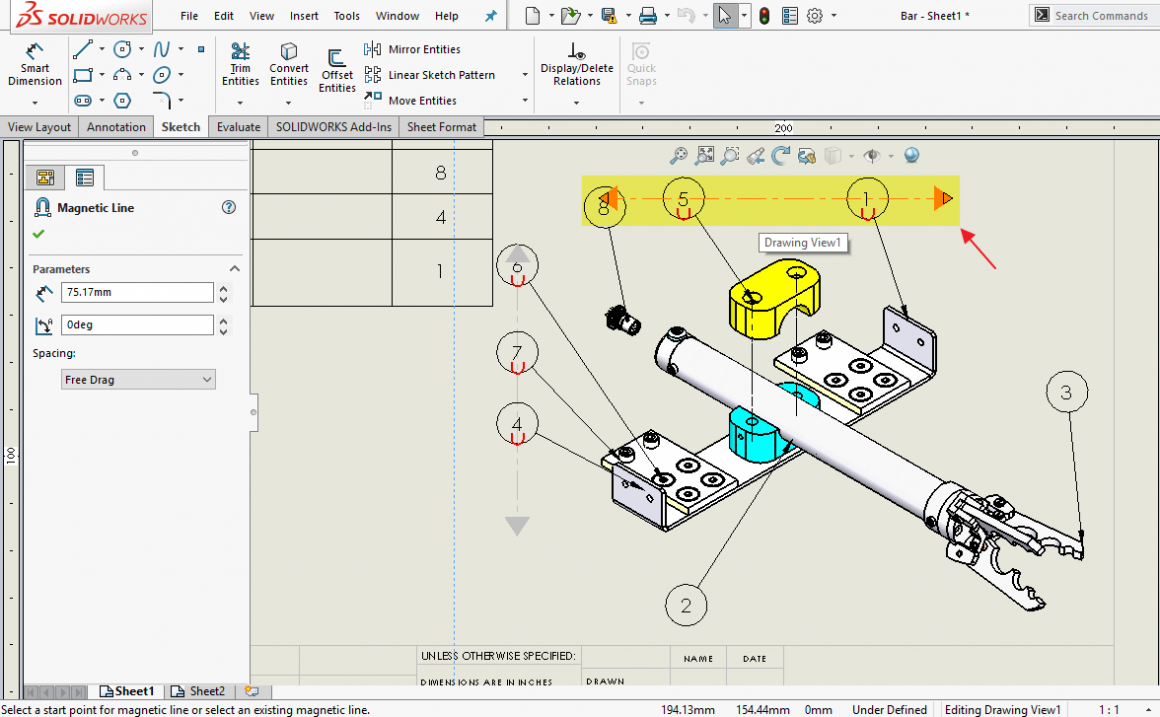Screen dimensions: 1160x717
Task: Collapse the Parameters section
Action: [x=235, y=269]
